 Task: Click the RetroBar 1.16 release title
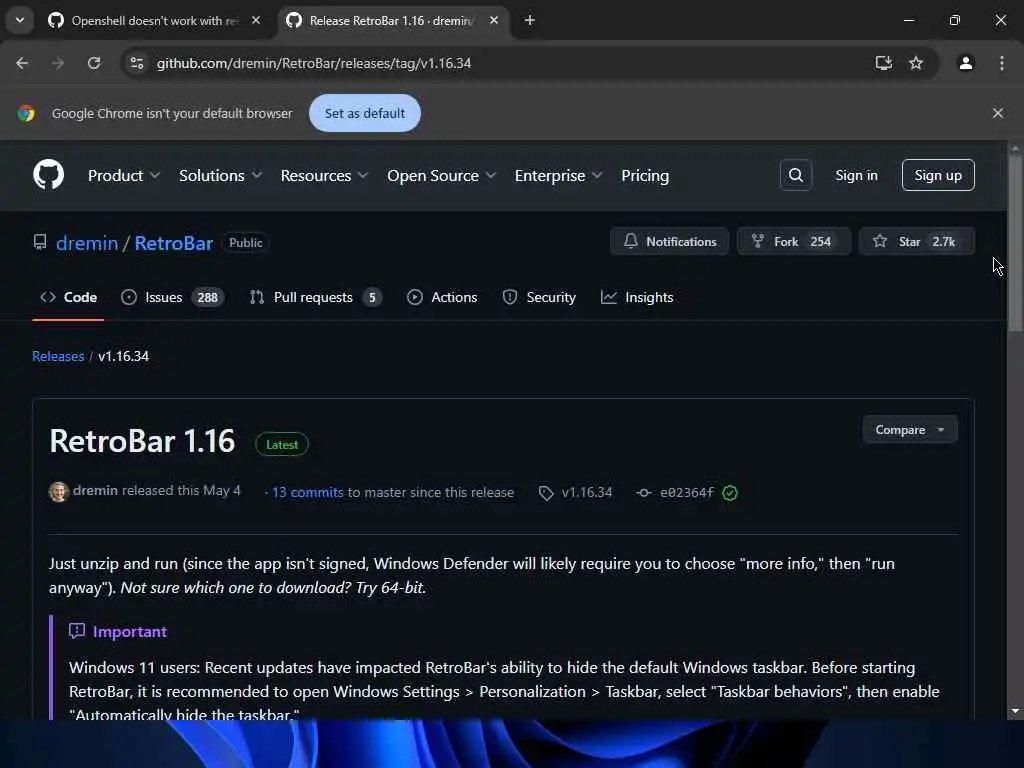click(142, 441)
